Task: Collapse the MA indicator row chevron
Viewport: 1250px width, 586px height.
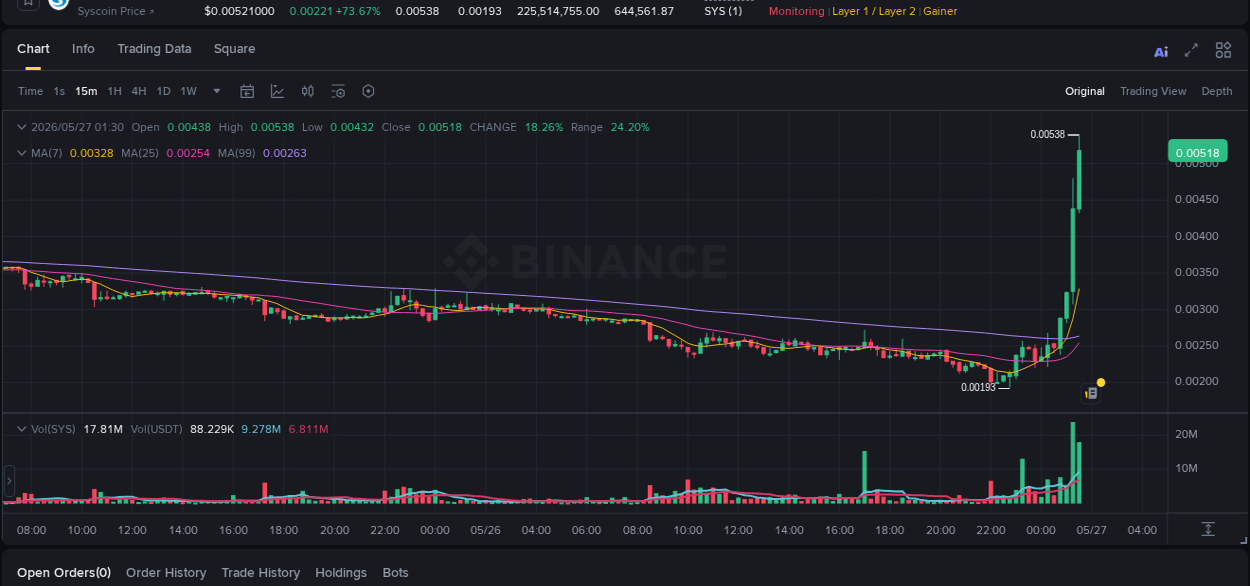Action: point(22,153)
